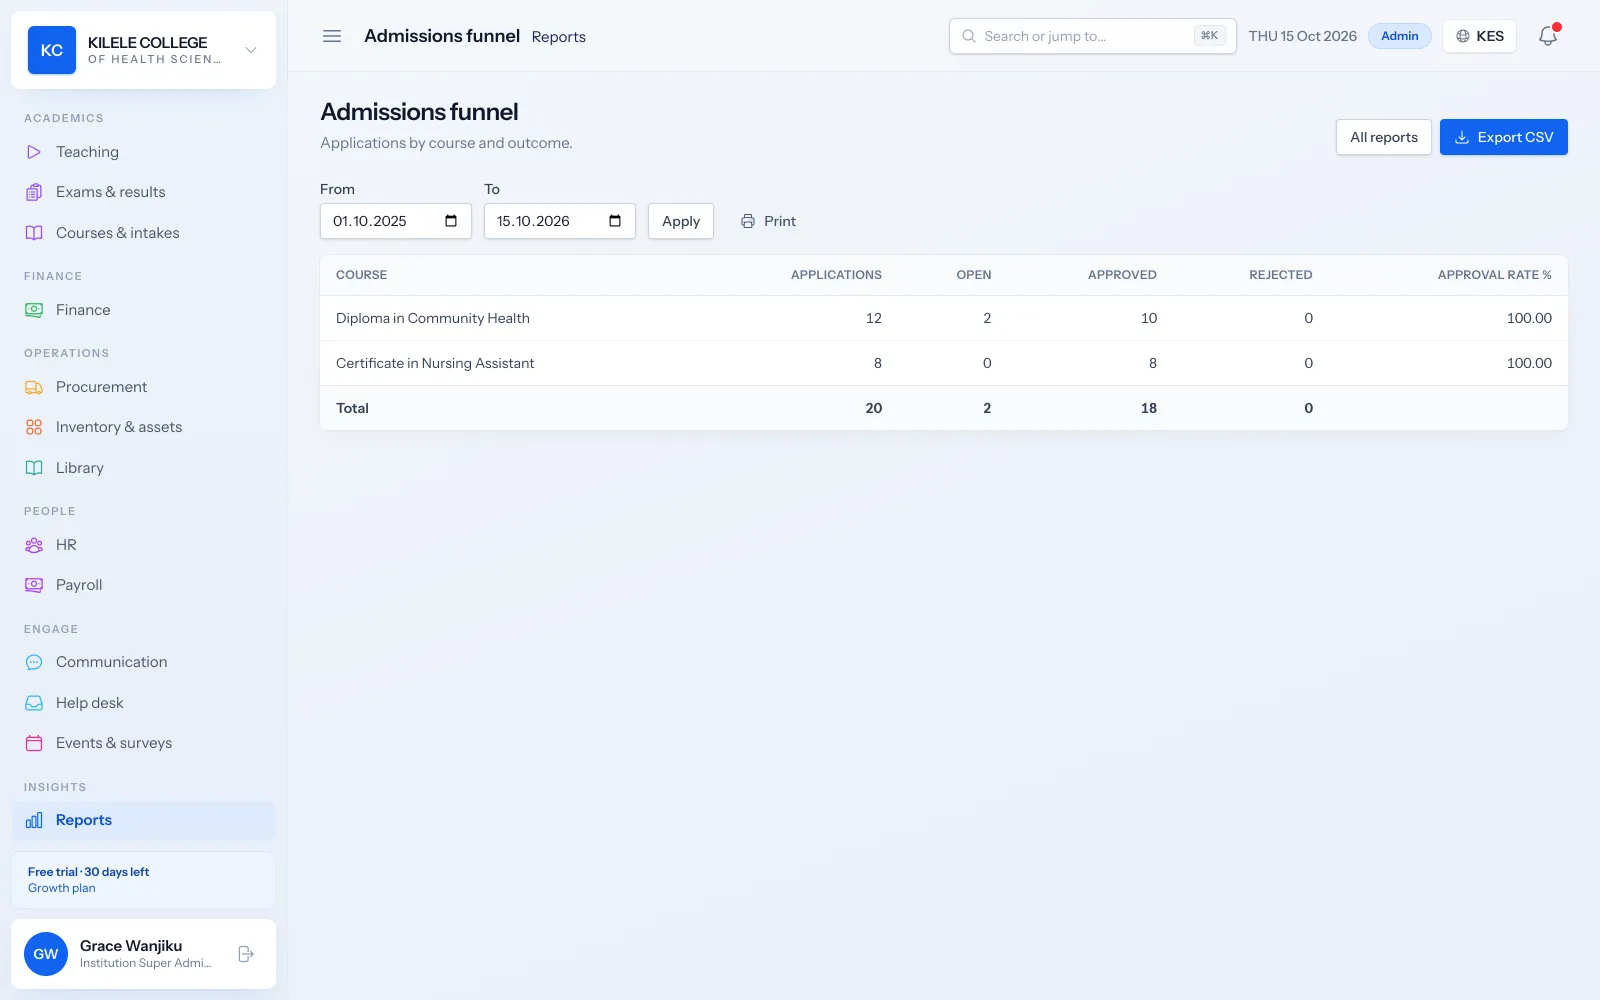Click the Exams & results clipboard icon
Screen dimensions: 1600x1000
34,192
